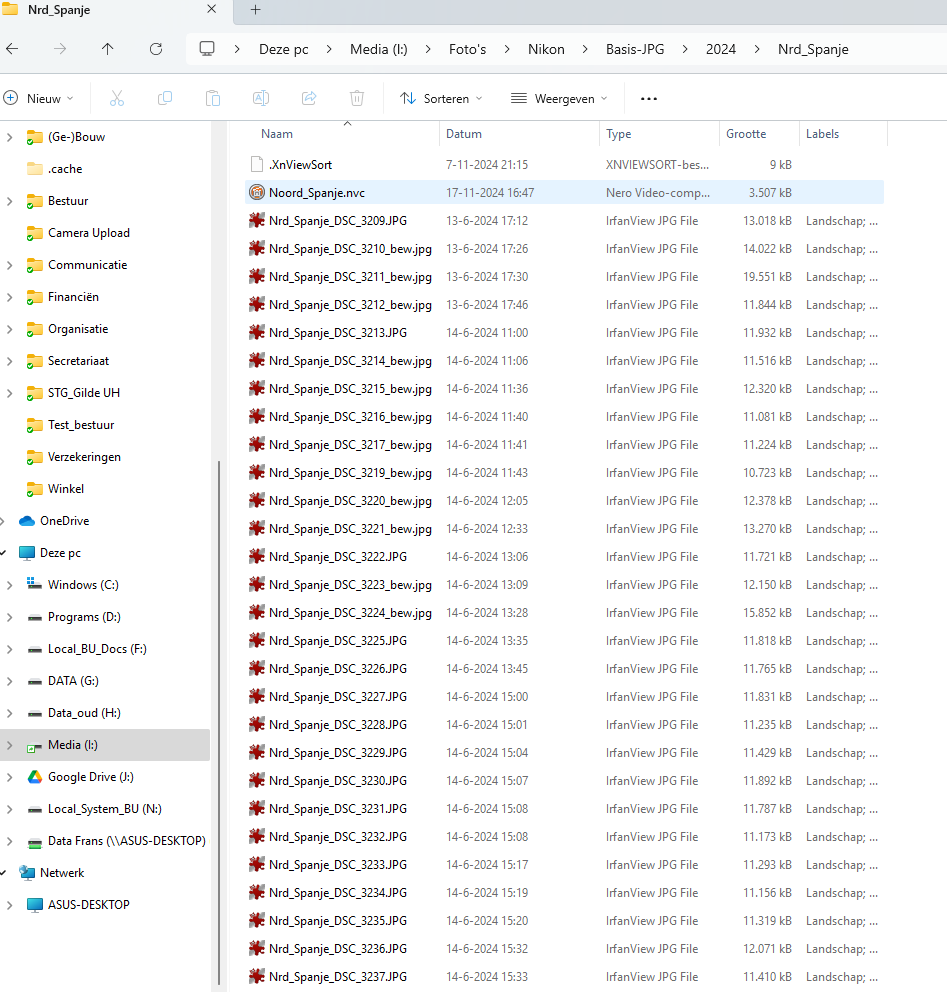The image size is (947, 992).
Task: Expand the (Ge-)Bouw folder
Action: coord(9,137)
